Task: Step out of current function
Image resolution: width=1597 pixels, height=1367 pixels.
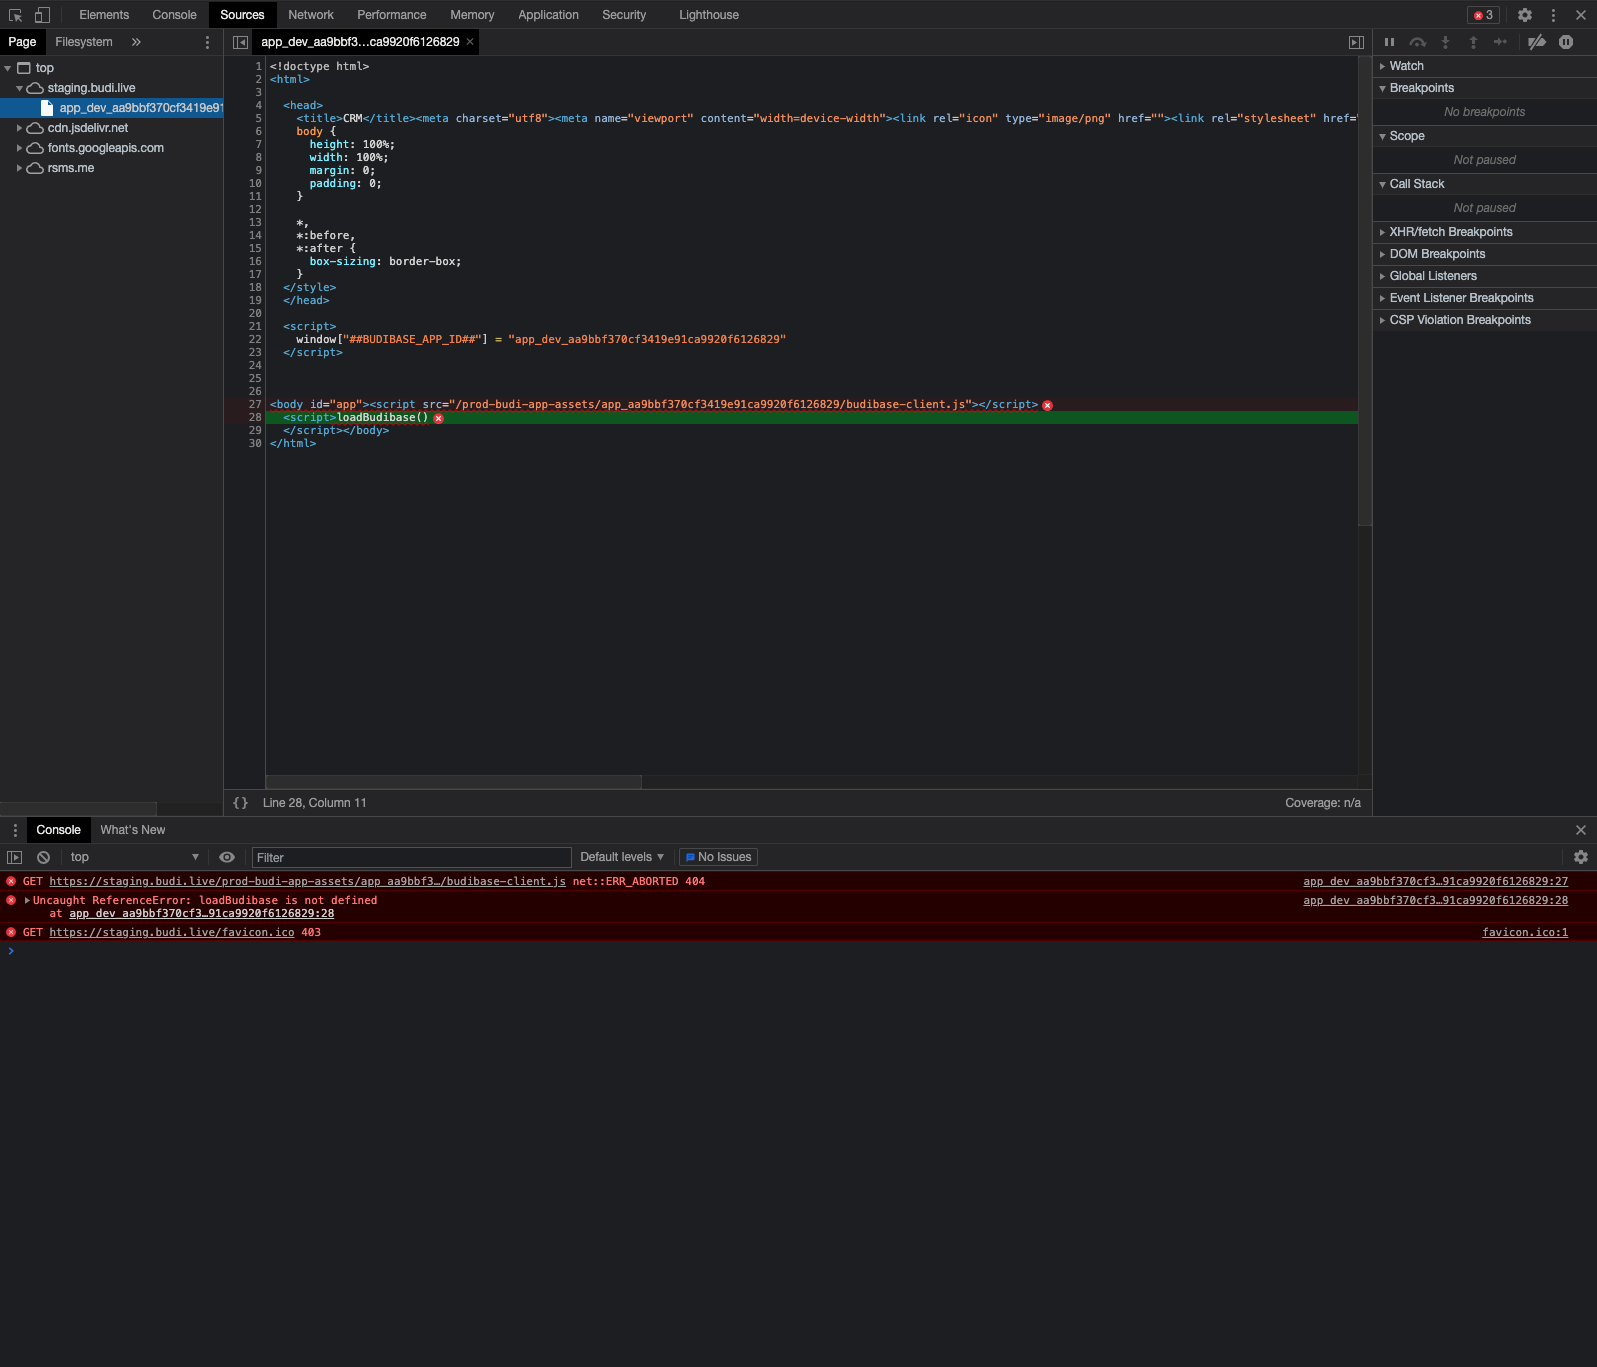Action: (x=1473, y=42)
